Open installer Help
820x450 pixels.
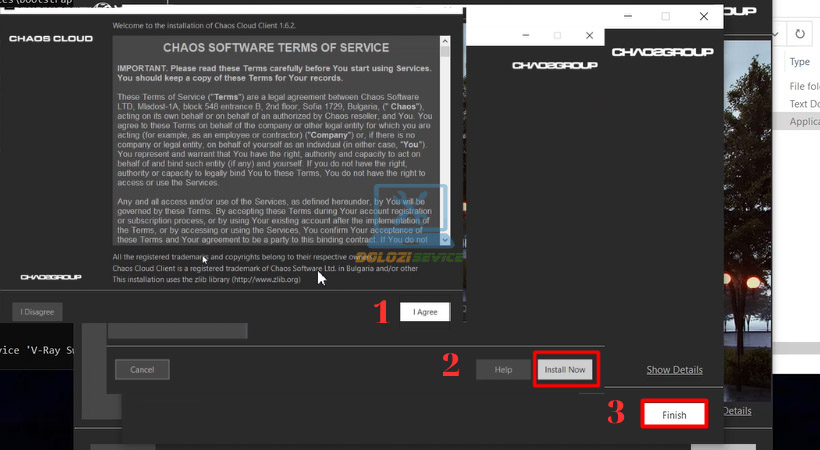(503, 370)
